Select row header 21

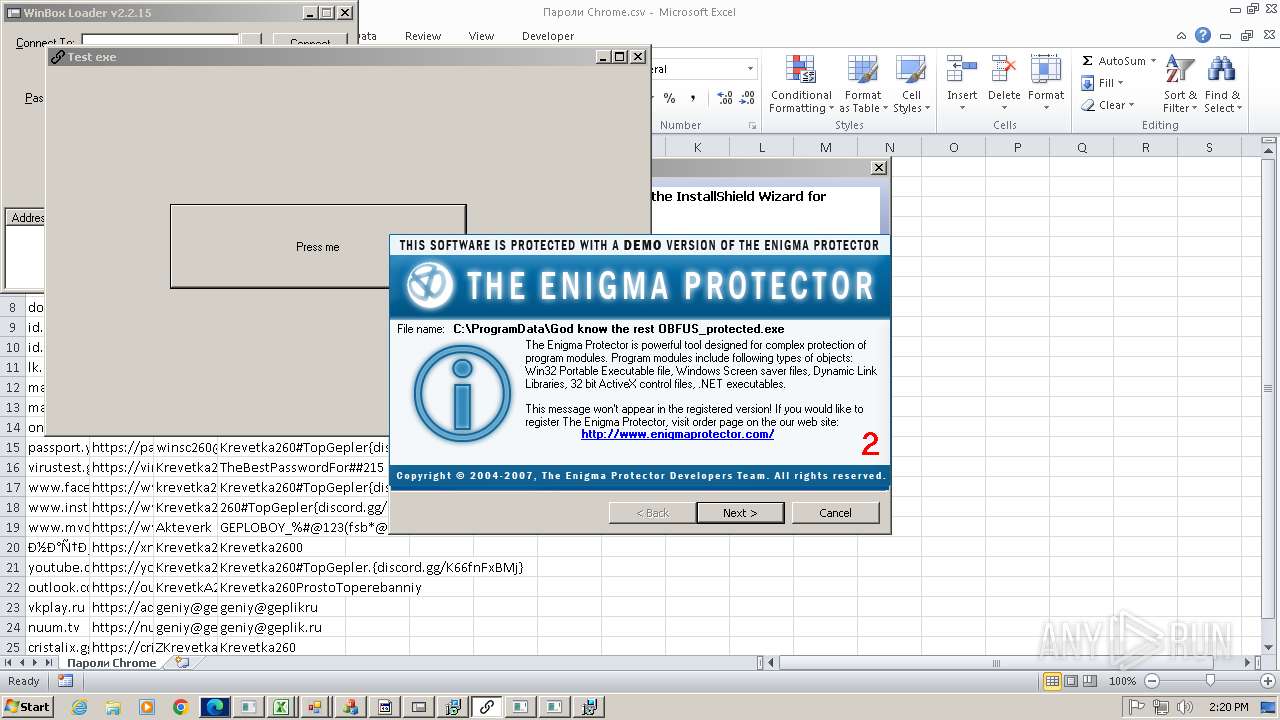(13, 567)
